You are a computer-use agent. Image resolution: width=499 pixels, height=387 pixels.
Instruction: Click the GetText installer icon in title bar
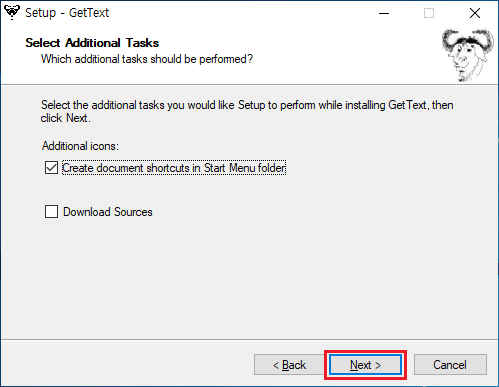pos(12,13)
